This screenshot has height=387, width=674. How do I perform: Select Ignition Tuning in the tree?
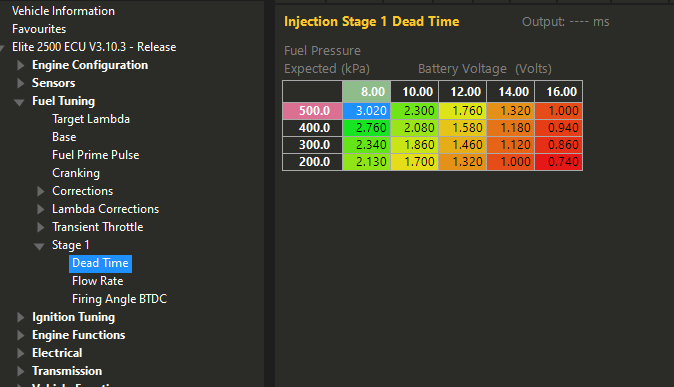tap(74, 317)
